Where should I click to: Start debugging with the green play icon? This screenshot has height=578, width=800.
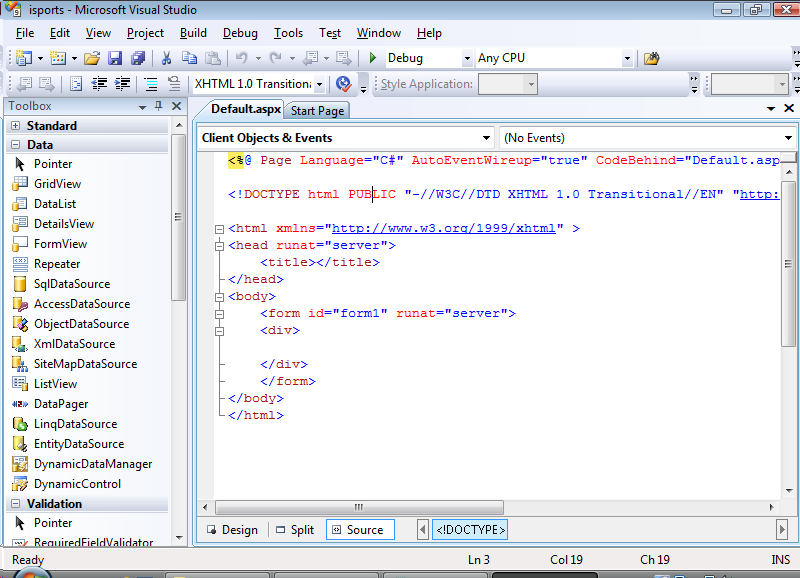click(x=372, y=58)
